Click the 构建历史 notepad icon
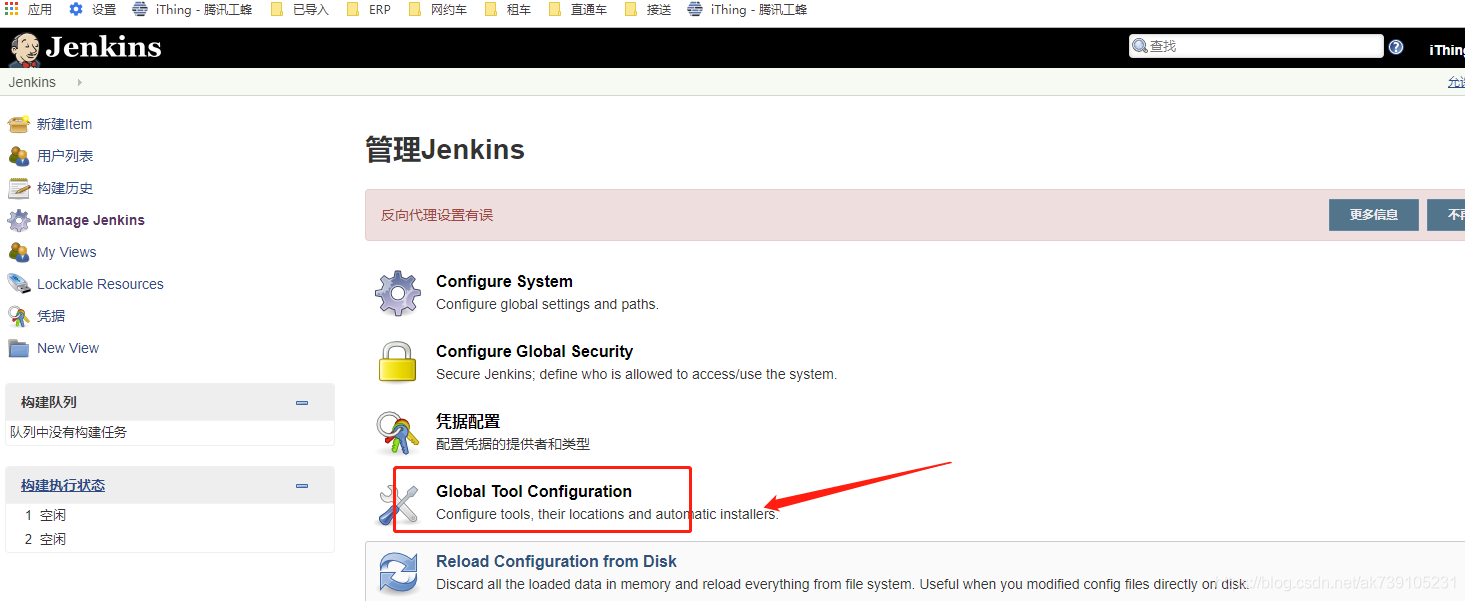The image size is (1465, 601). pos(19,188)
